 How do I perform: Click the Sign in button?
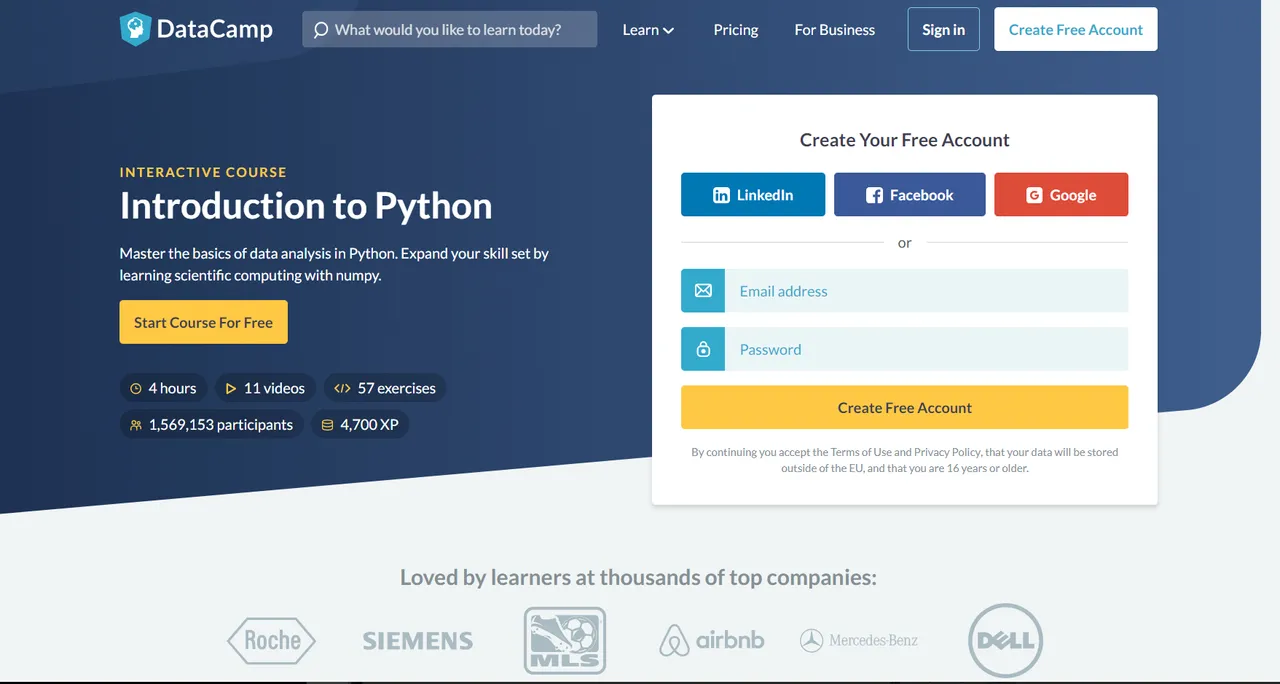(944, 29)
